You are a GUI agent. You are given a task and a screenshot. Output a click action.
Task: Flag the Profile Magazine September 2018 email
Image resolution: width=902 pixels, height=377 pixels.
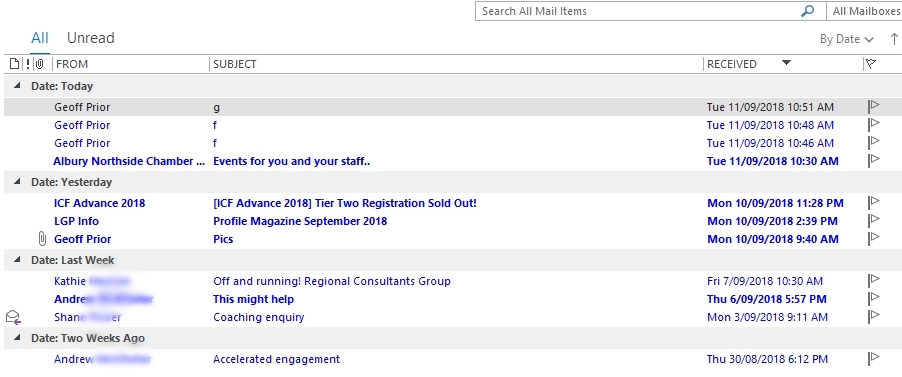tap(874, 220)
